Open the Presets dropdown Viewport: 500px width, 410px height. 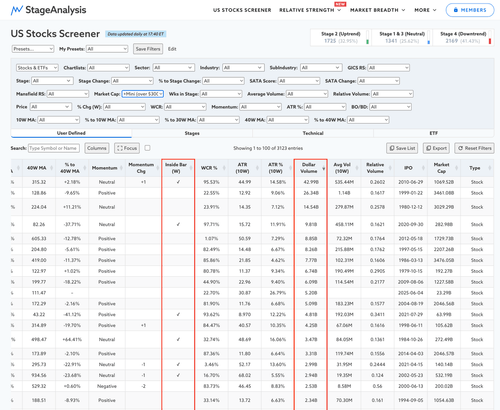click(x=33, y=49)
